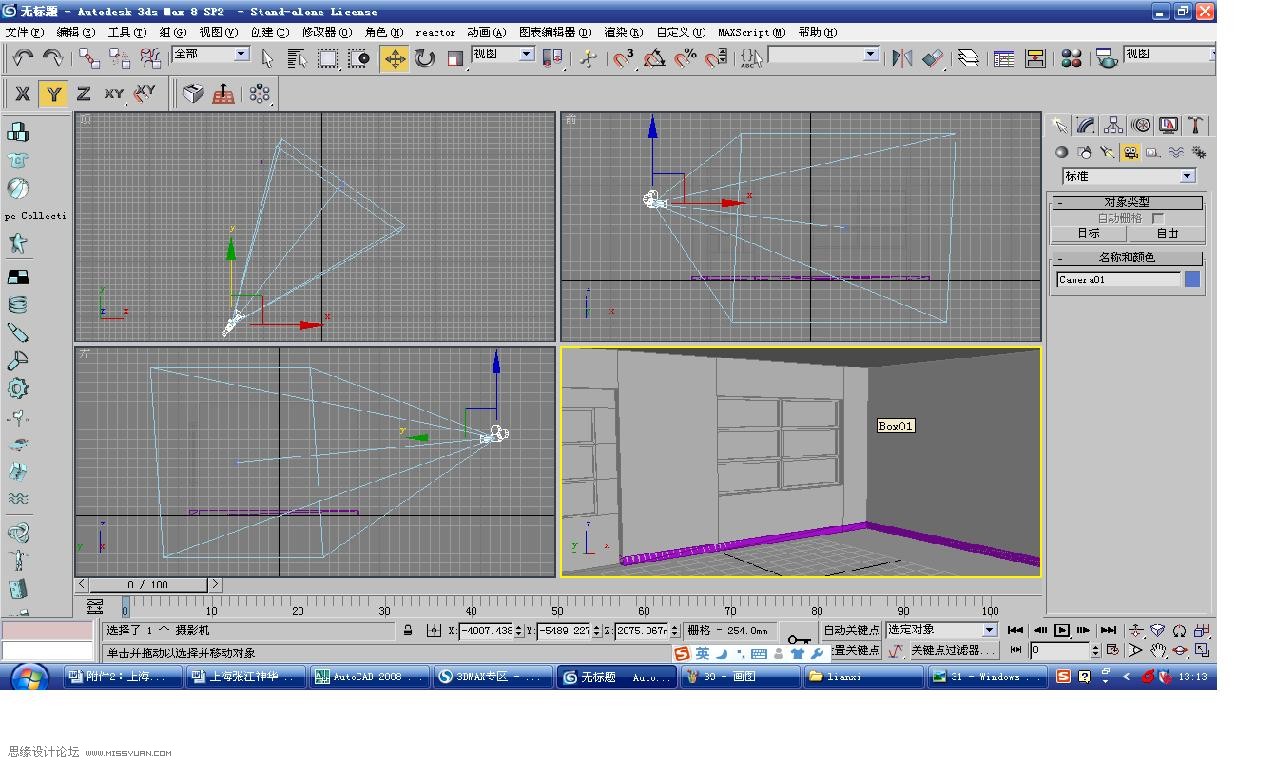Activate the Select and Rotate tool
The image size is (1280, 768).
[425, 58]
